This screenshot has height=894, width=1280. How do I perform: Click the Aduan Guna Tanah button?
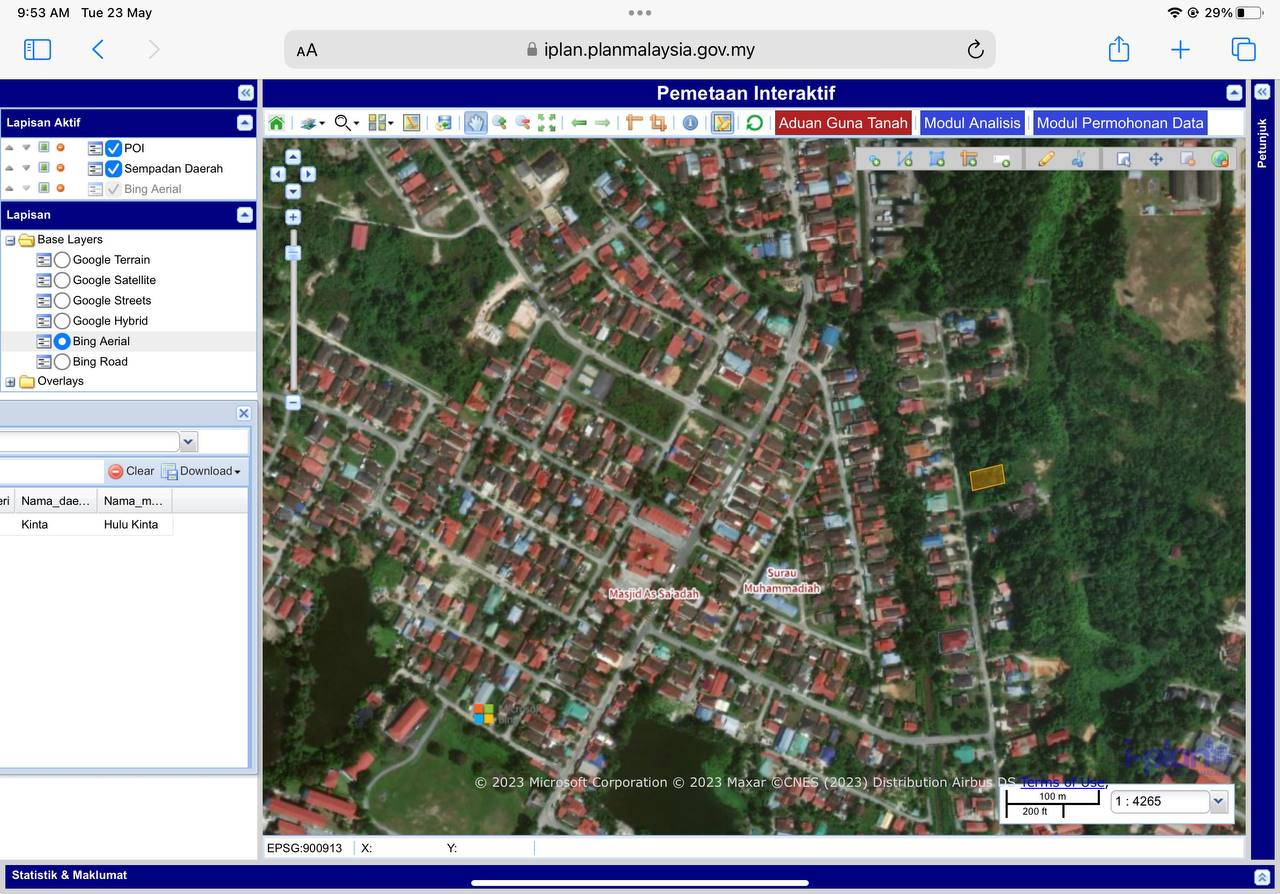(x=843, y=123)
